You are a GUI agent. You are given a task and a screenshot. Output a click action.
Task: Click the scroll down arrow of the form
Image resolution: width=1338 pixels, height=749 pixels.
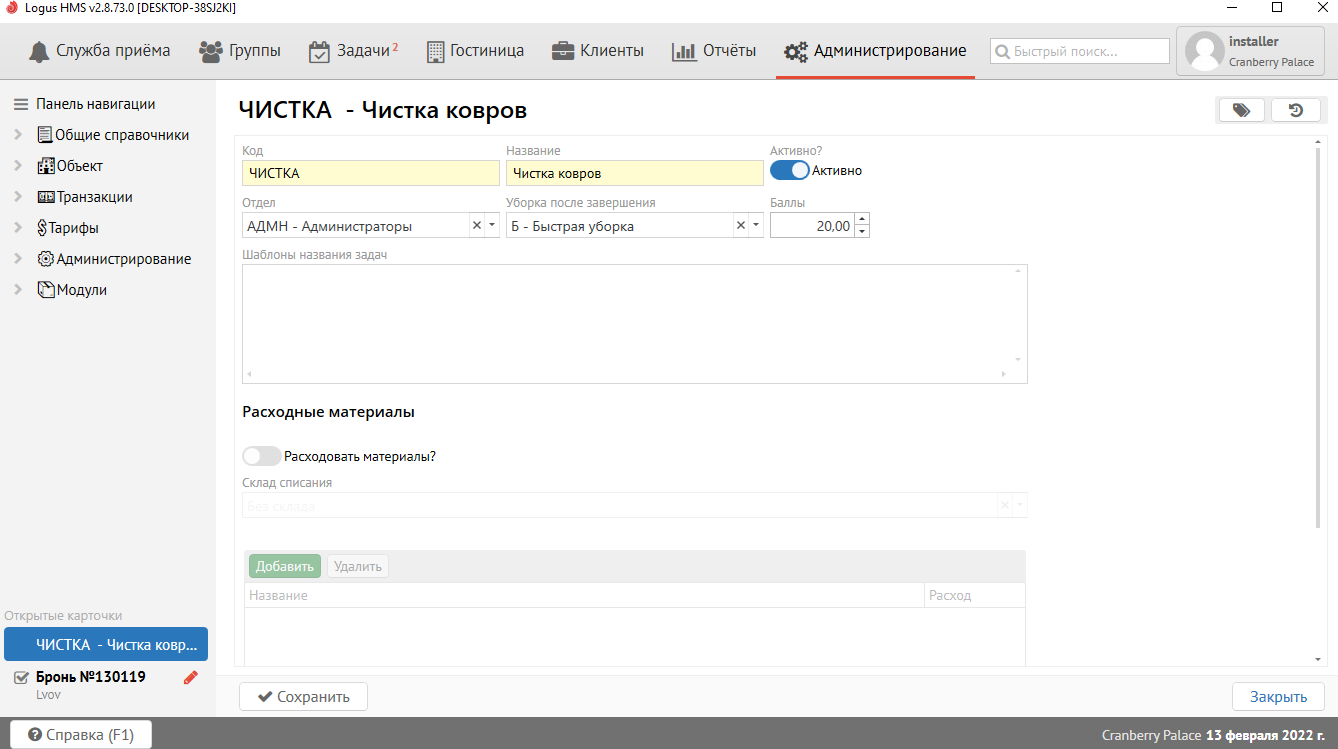(x=1318, y=660)
